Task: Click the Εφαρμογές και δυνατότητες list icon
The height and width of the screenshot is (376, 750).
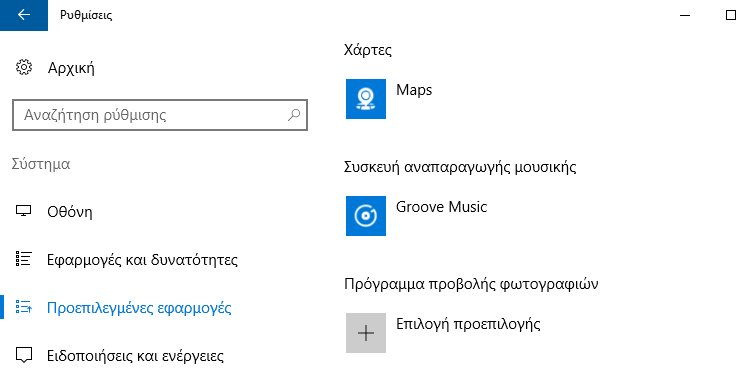Action: tap(23, 259)
